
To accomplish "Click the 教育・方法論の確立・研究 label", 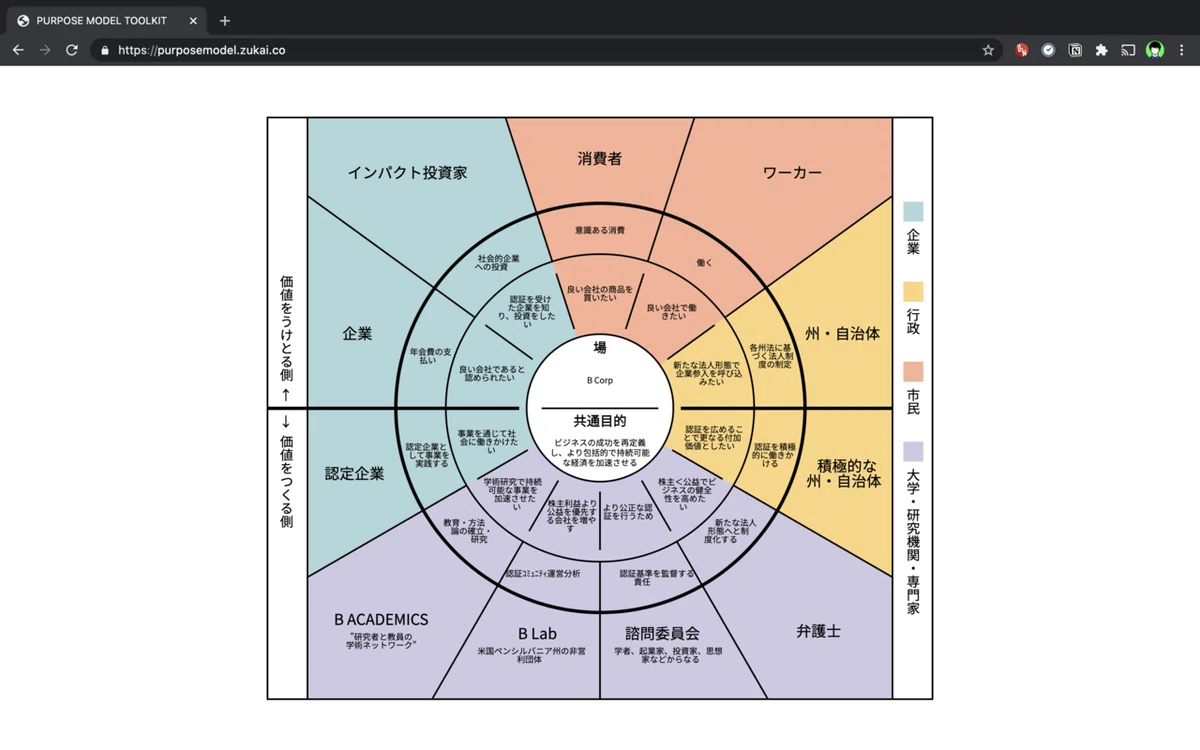I will point(465,530).
